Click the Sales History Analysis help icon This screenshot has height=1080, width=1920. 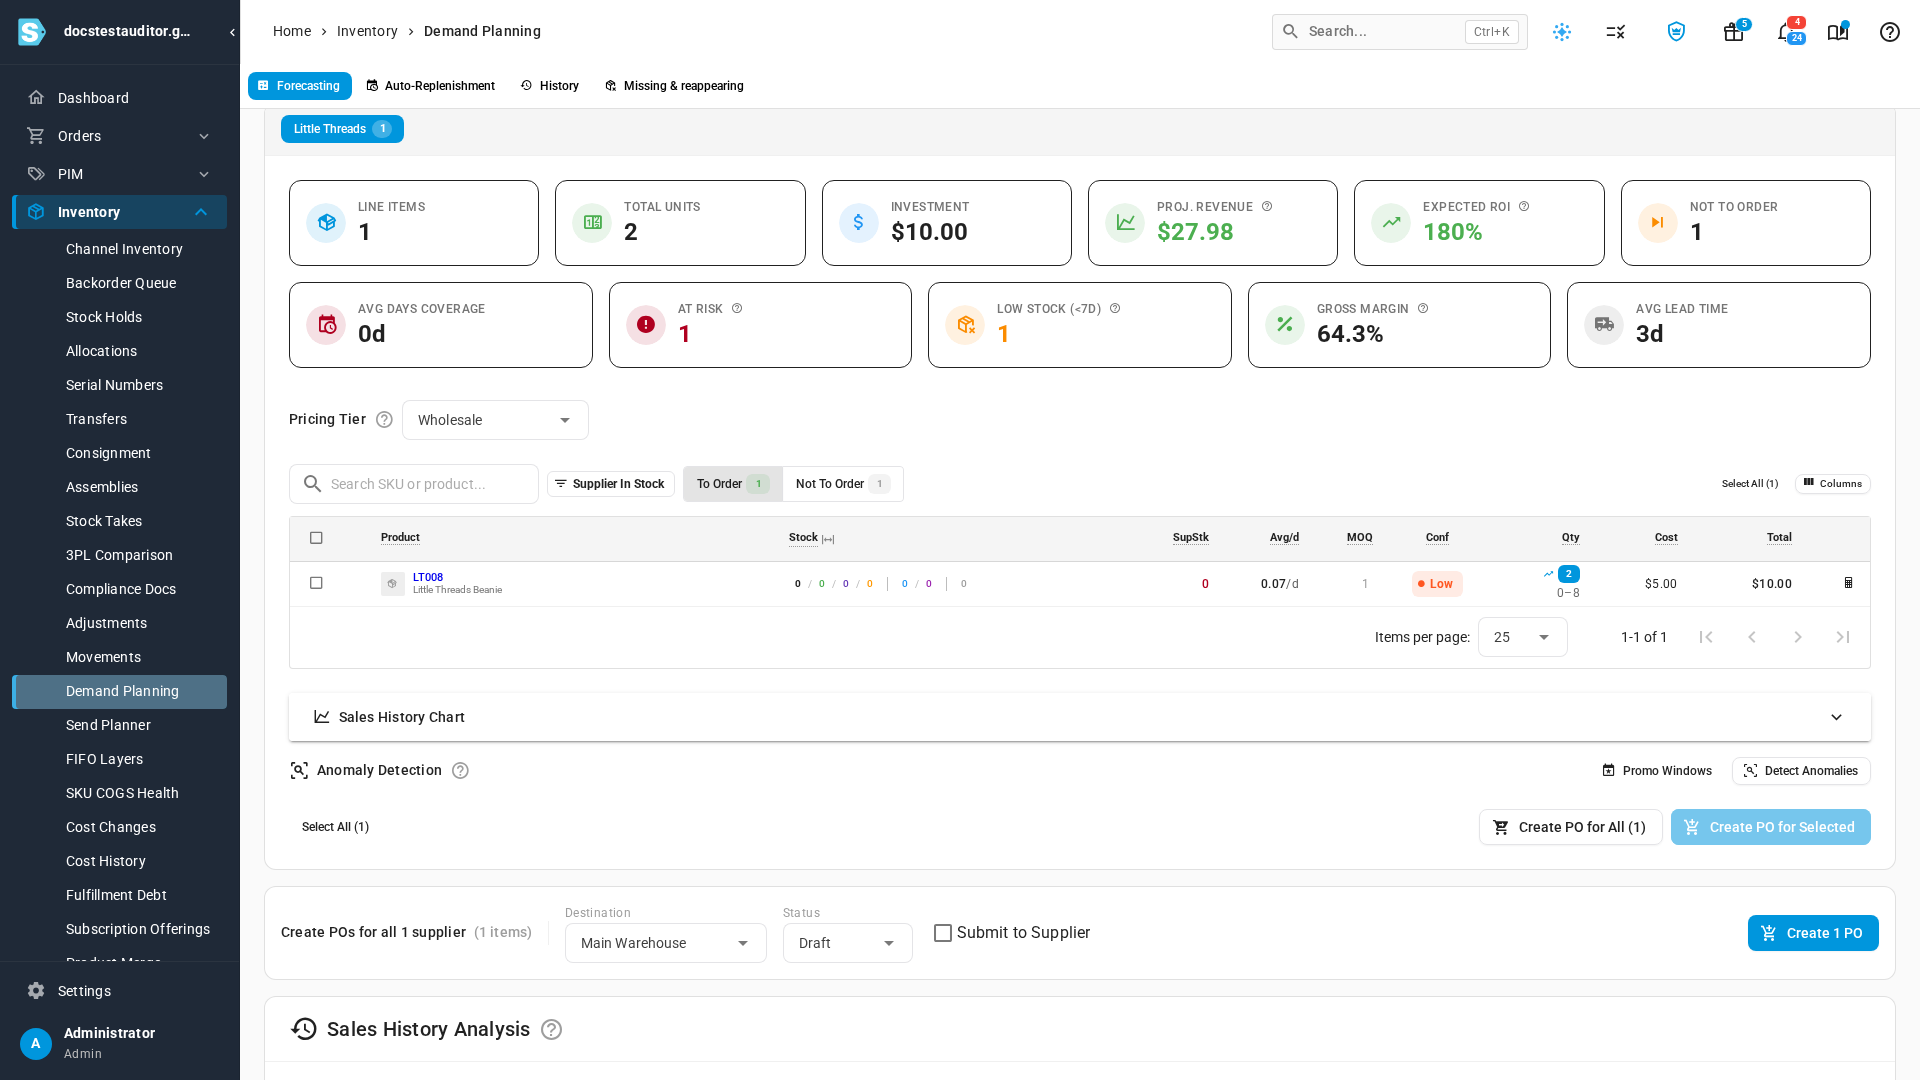(551, 1030)
